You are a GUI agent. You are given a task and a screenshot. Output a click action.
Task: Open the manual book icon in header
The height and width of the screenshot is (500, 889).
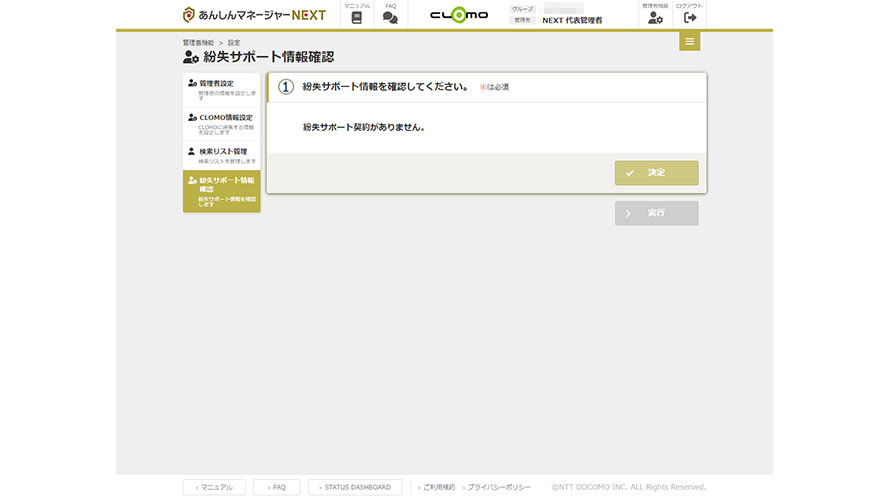point(356,17)
